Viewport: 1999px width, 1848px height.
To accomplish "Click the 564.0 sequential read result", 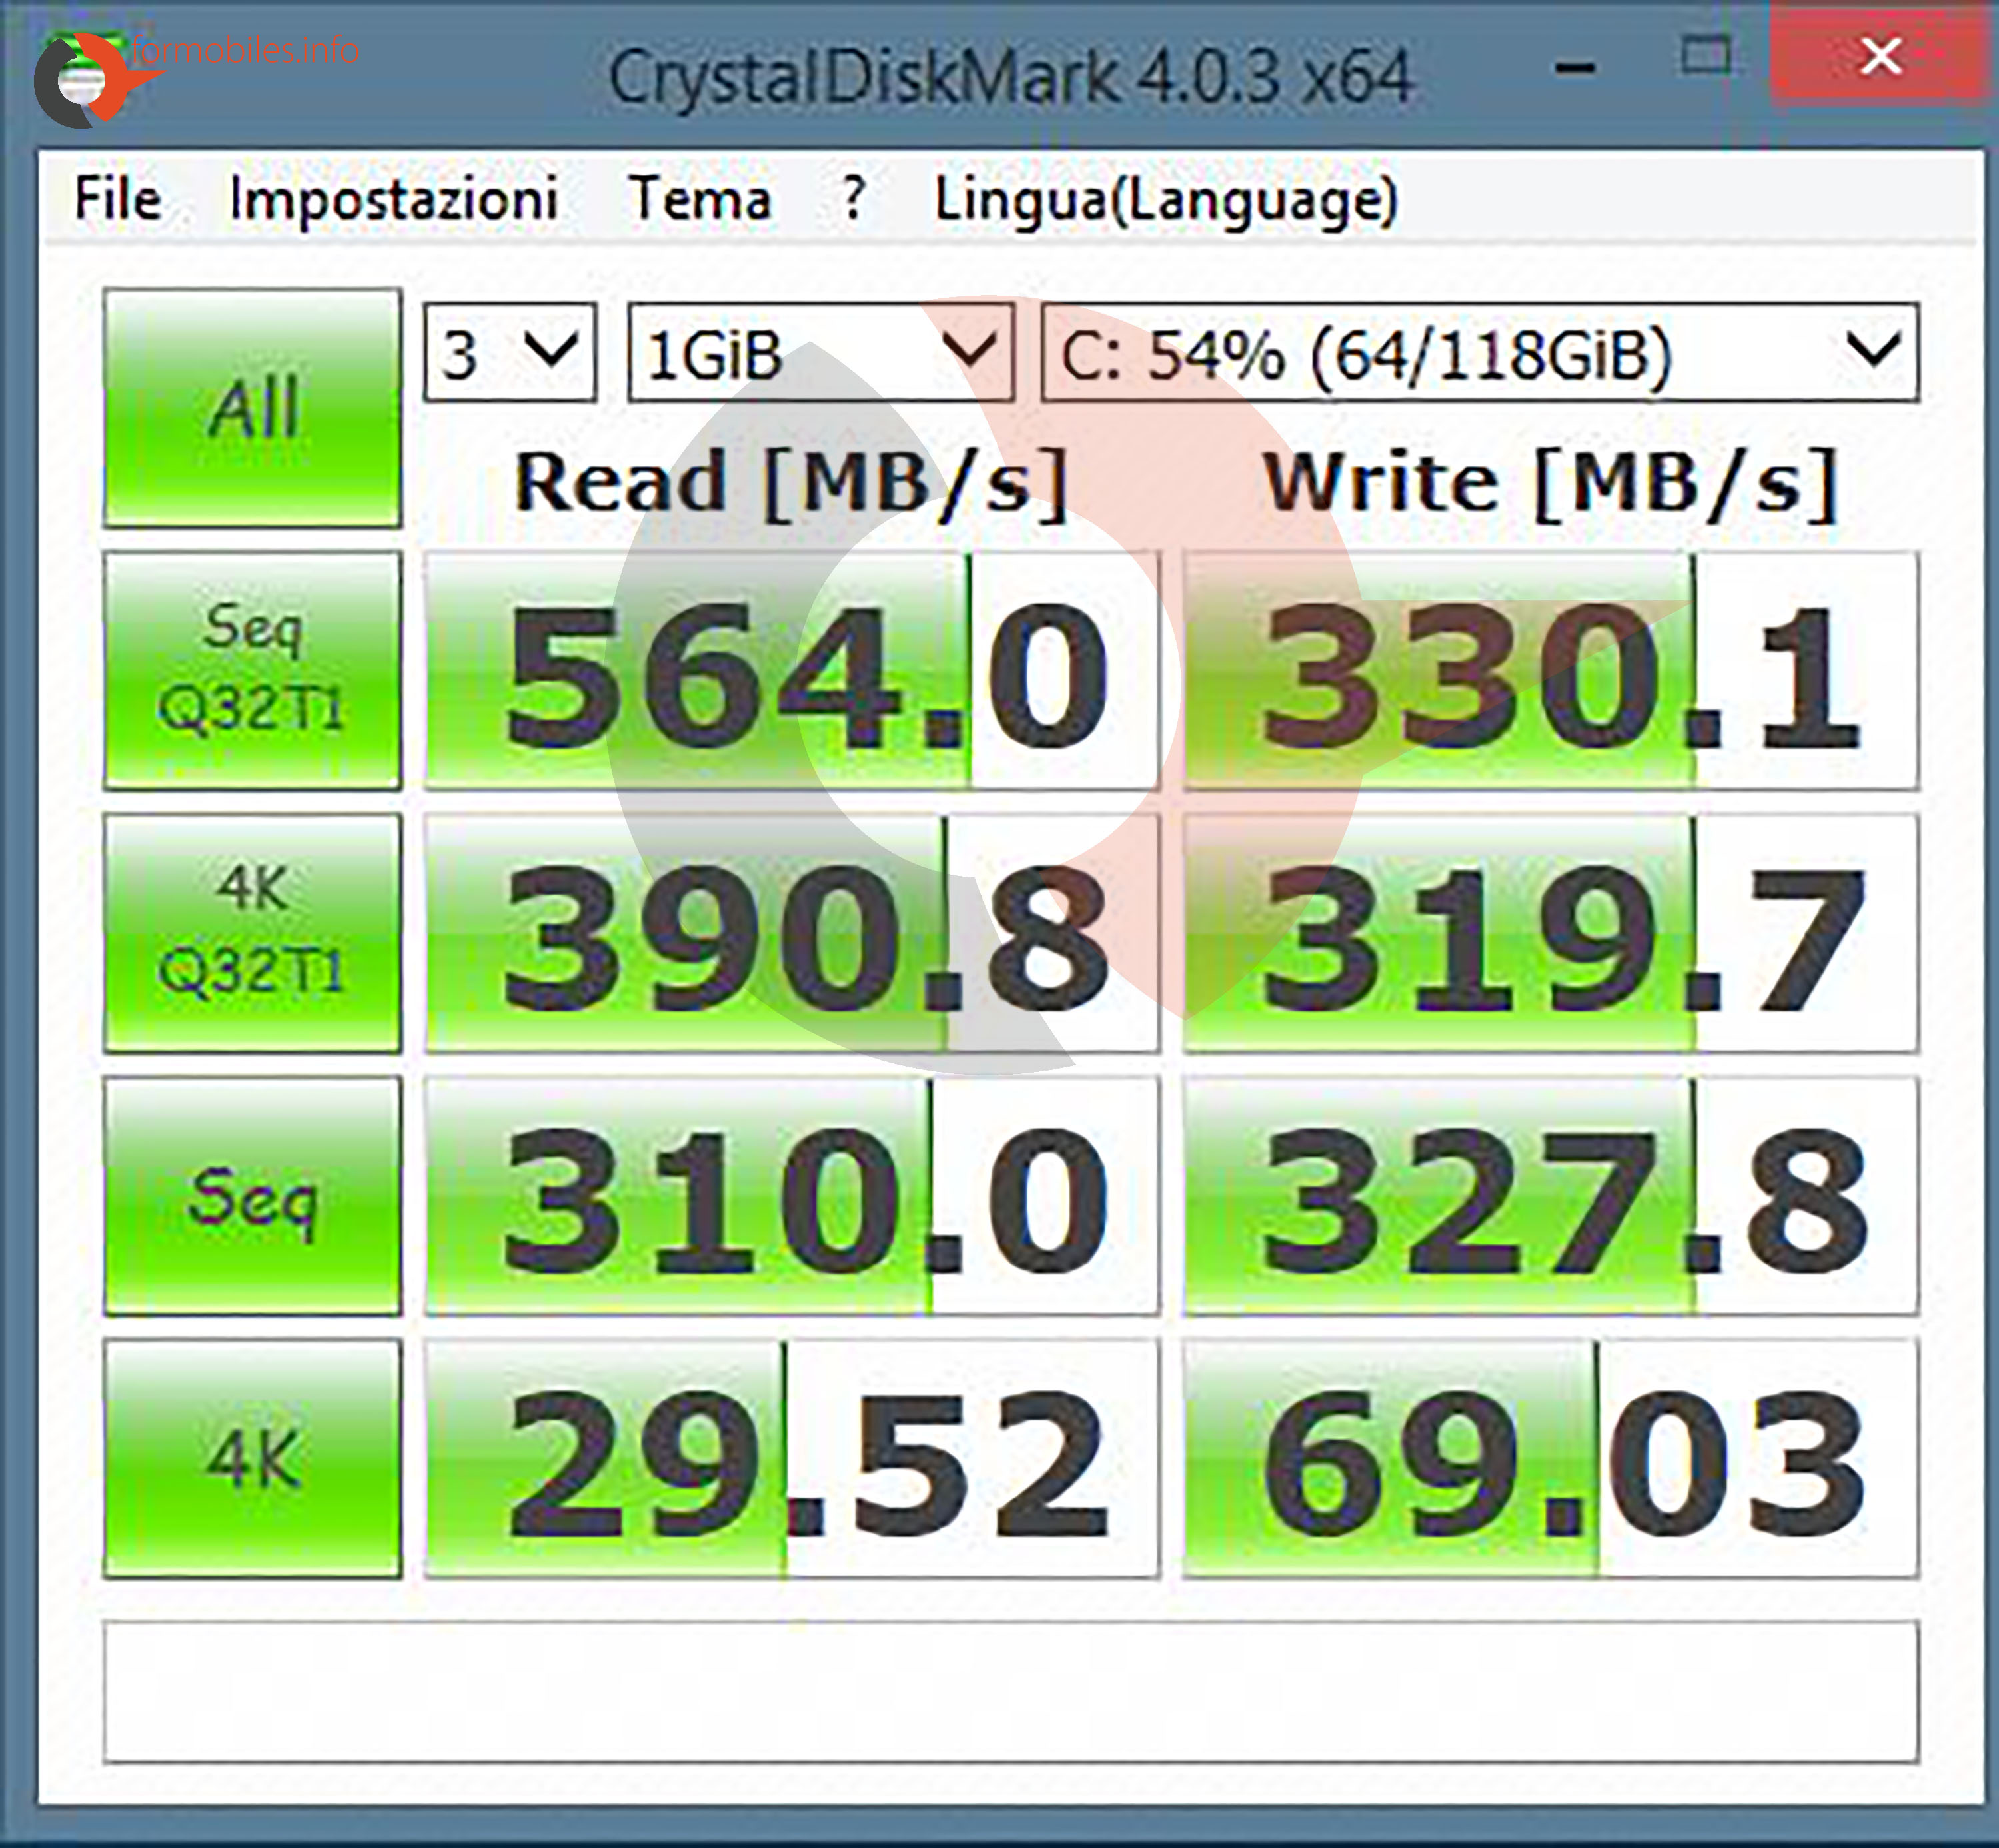I will (791, 670).
